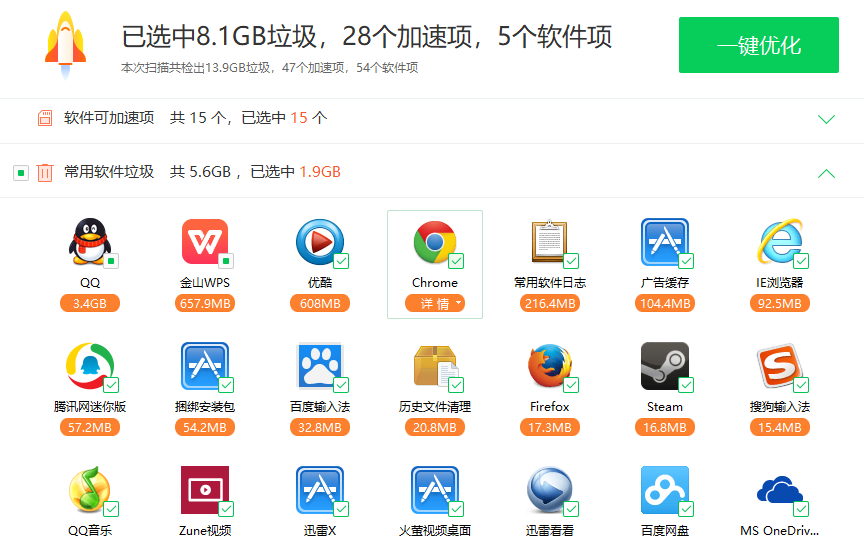864x541 pixels.
Task: Select the QQ音乐 icon
Action: coord(90,489)
